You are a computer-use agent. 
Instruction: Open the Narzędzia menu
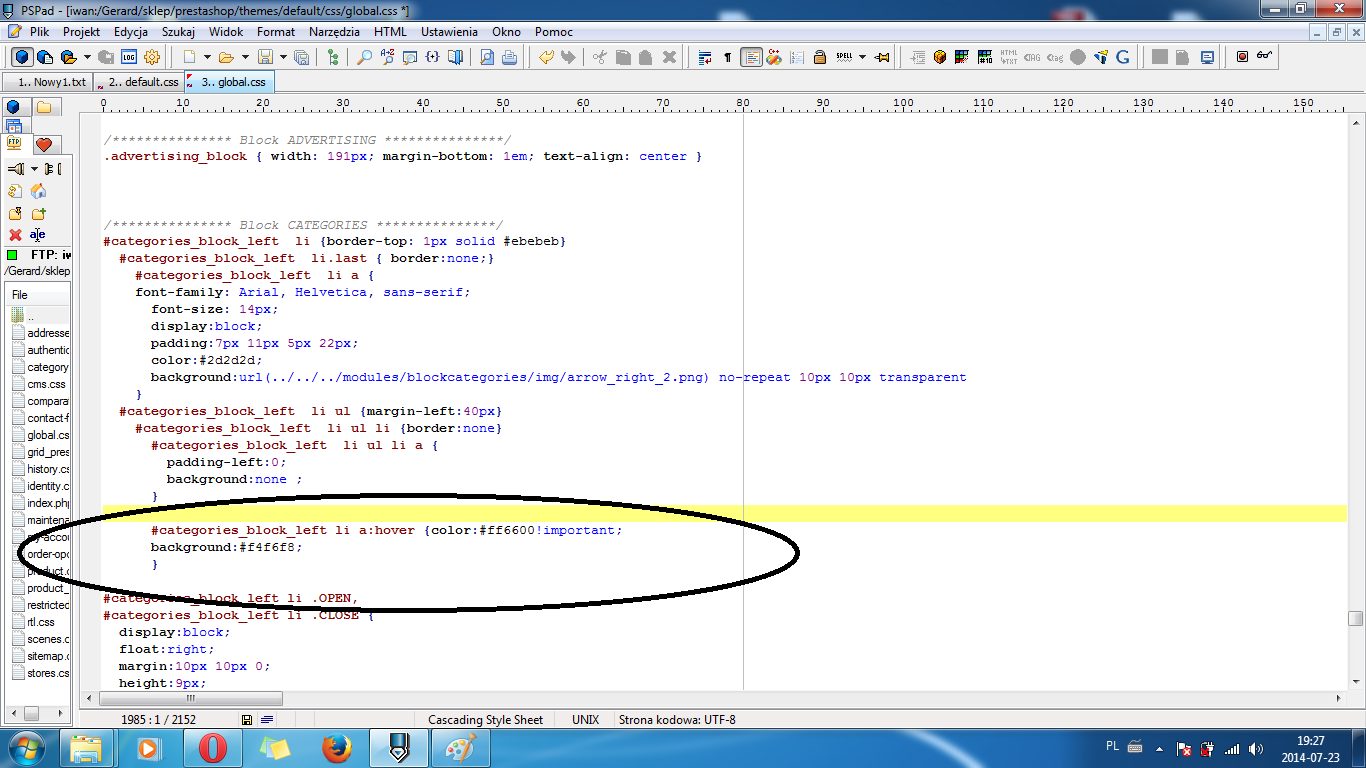tap(335, 32)
